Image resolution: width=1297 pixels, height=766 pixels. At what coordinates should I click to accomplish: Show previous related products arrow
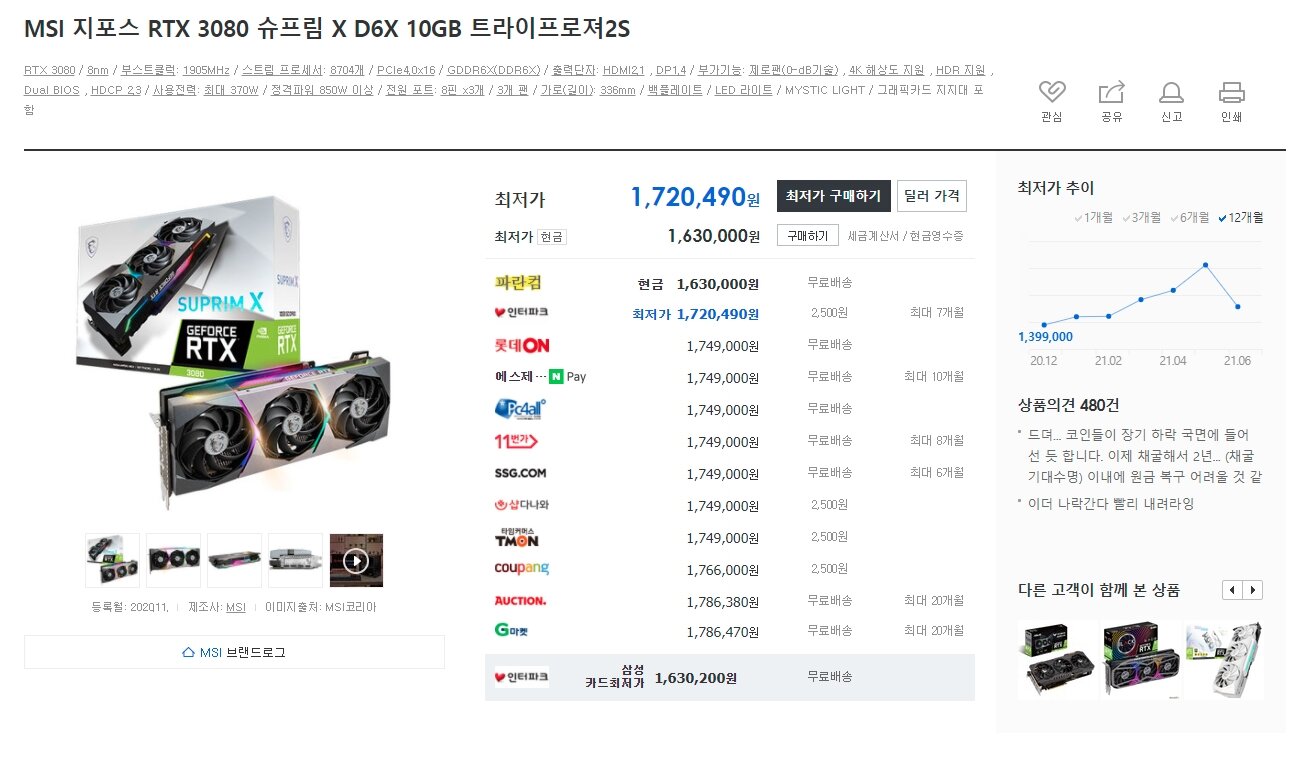click(1232, 590)
